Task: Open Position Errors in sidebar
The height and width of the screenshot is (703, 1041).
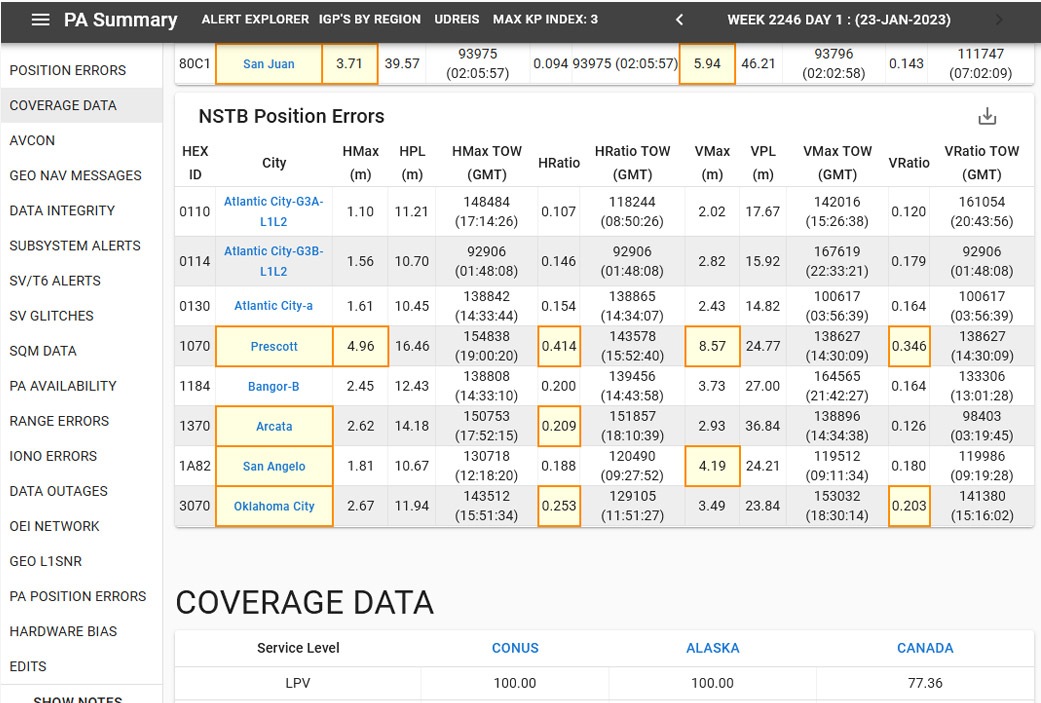Action: [x=68, y=70]
